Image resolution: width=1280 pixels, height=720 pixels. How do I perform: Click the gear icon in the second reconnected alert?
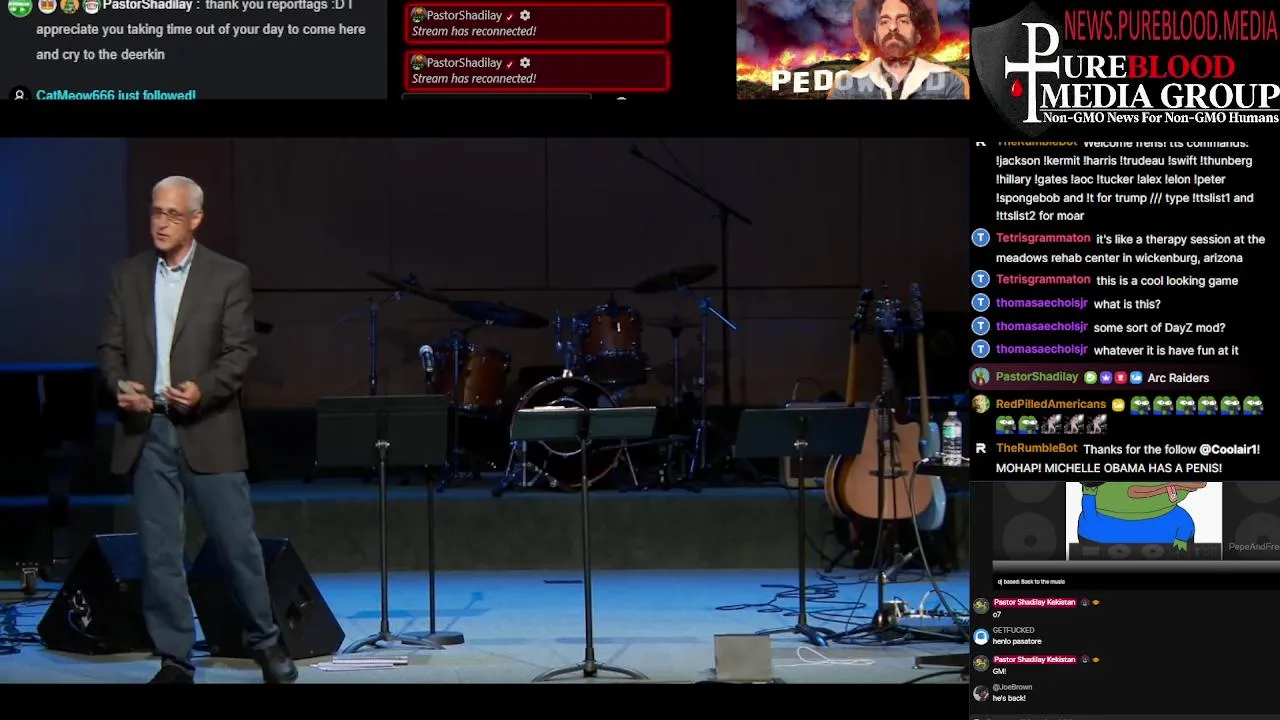(525, 63)
